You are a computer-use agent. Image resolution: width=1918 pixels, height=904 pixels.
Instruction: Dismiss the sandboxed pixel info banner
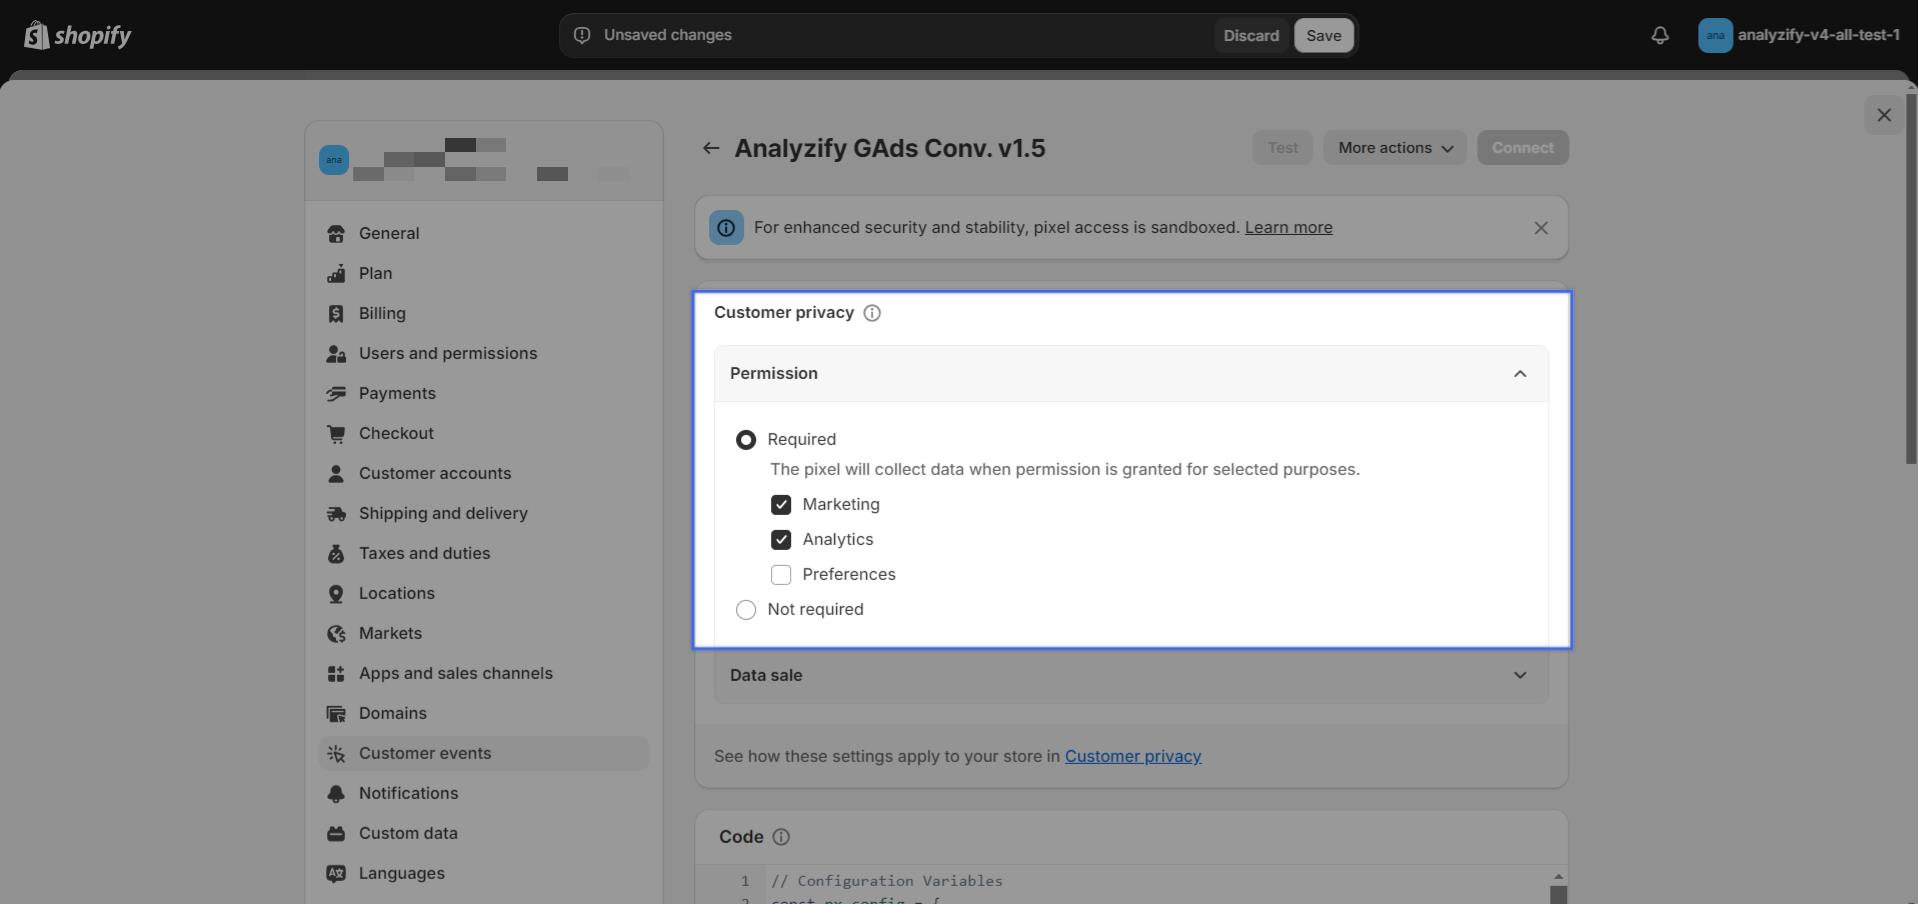(1541, 228)
